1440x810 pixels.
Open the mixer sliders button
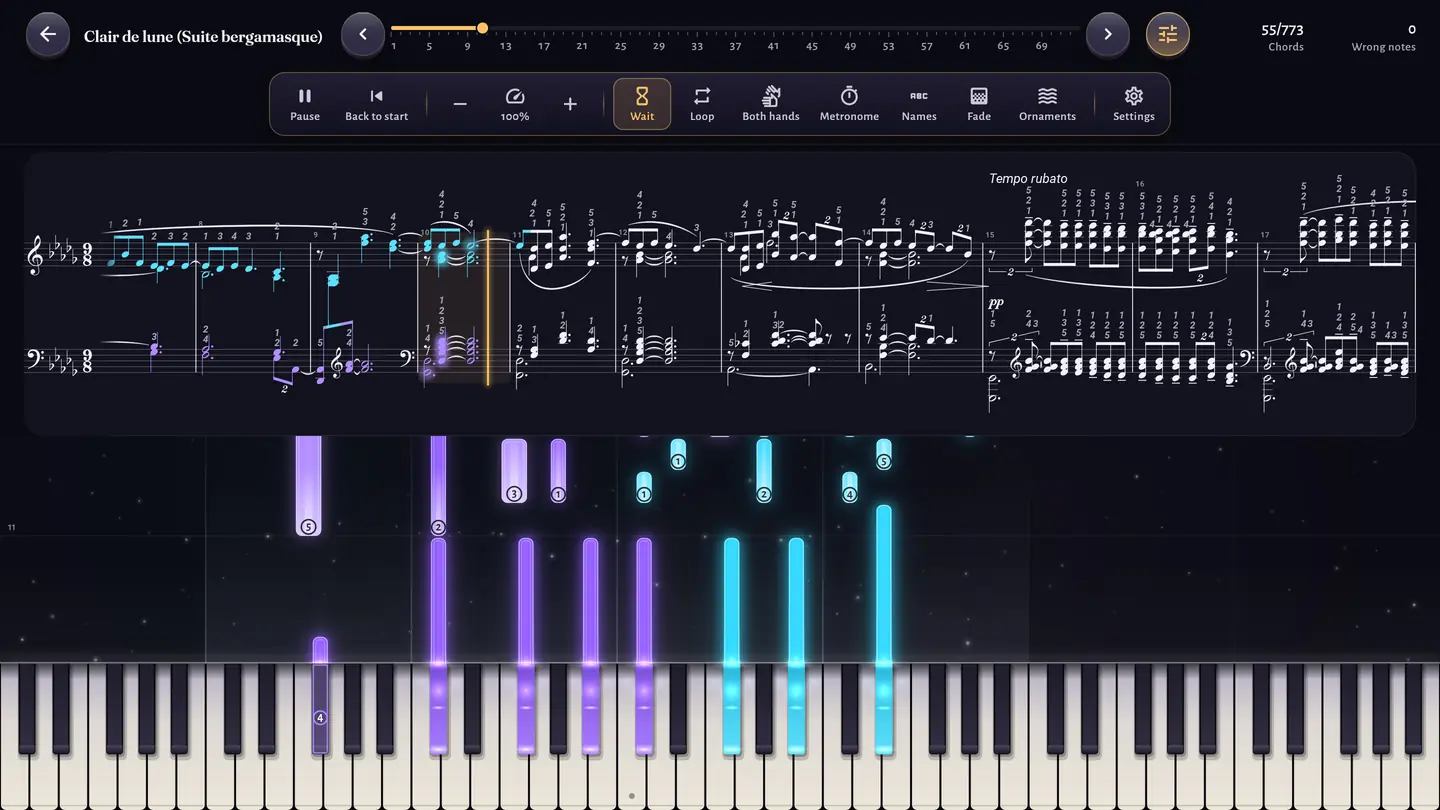click(x=1168, y=35)
